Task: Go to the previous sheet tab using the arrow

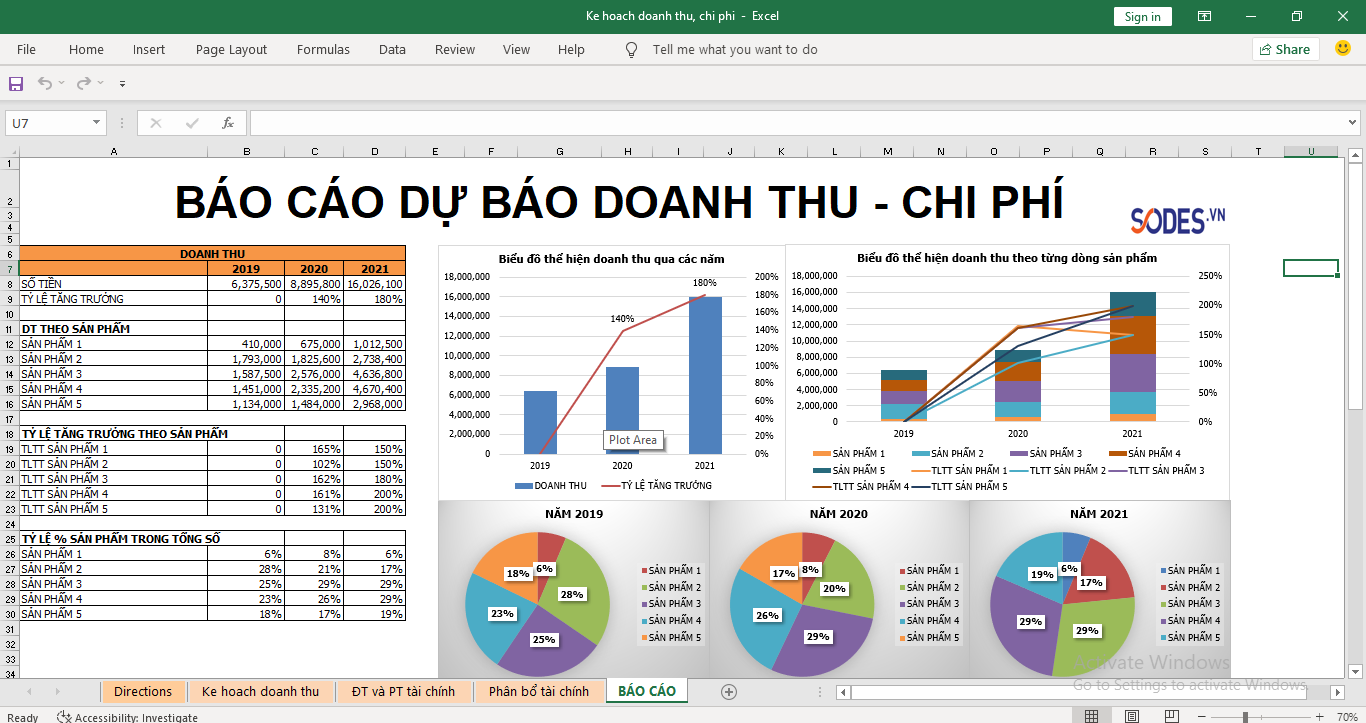Action: 29,691
